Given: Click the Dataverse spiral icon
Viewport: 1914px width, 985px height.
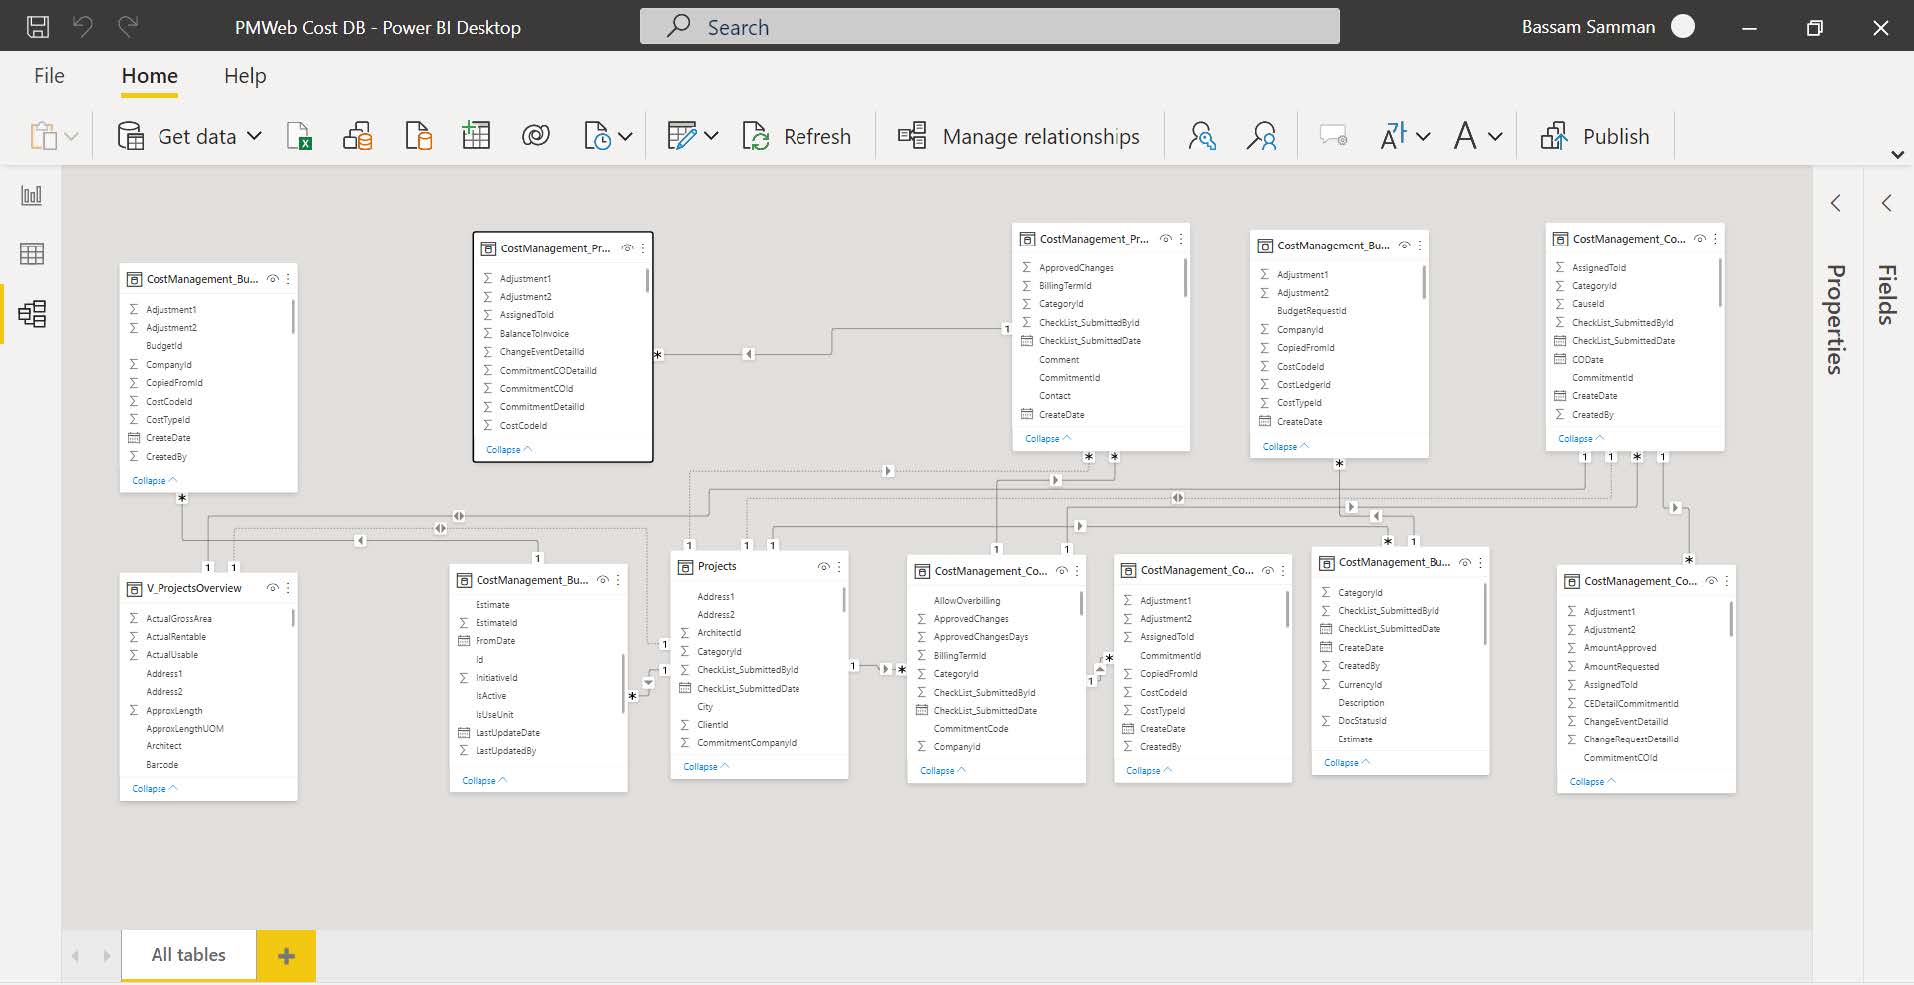Looking at the screenshot, I should click(536, 135).
